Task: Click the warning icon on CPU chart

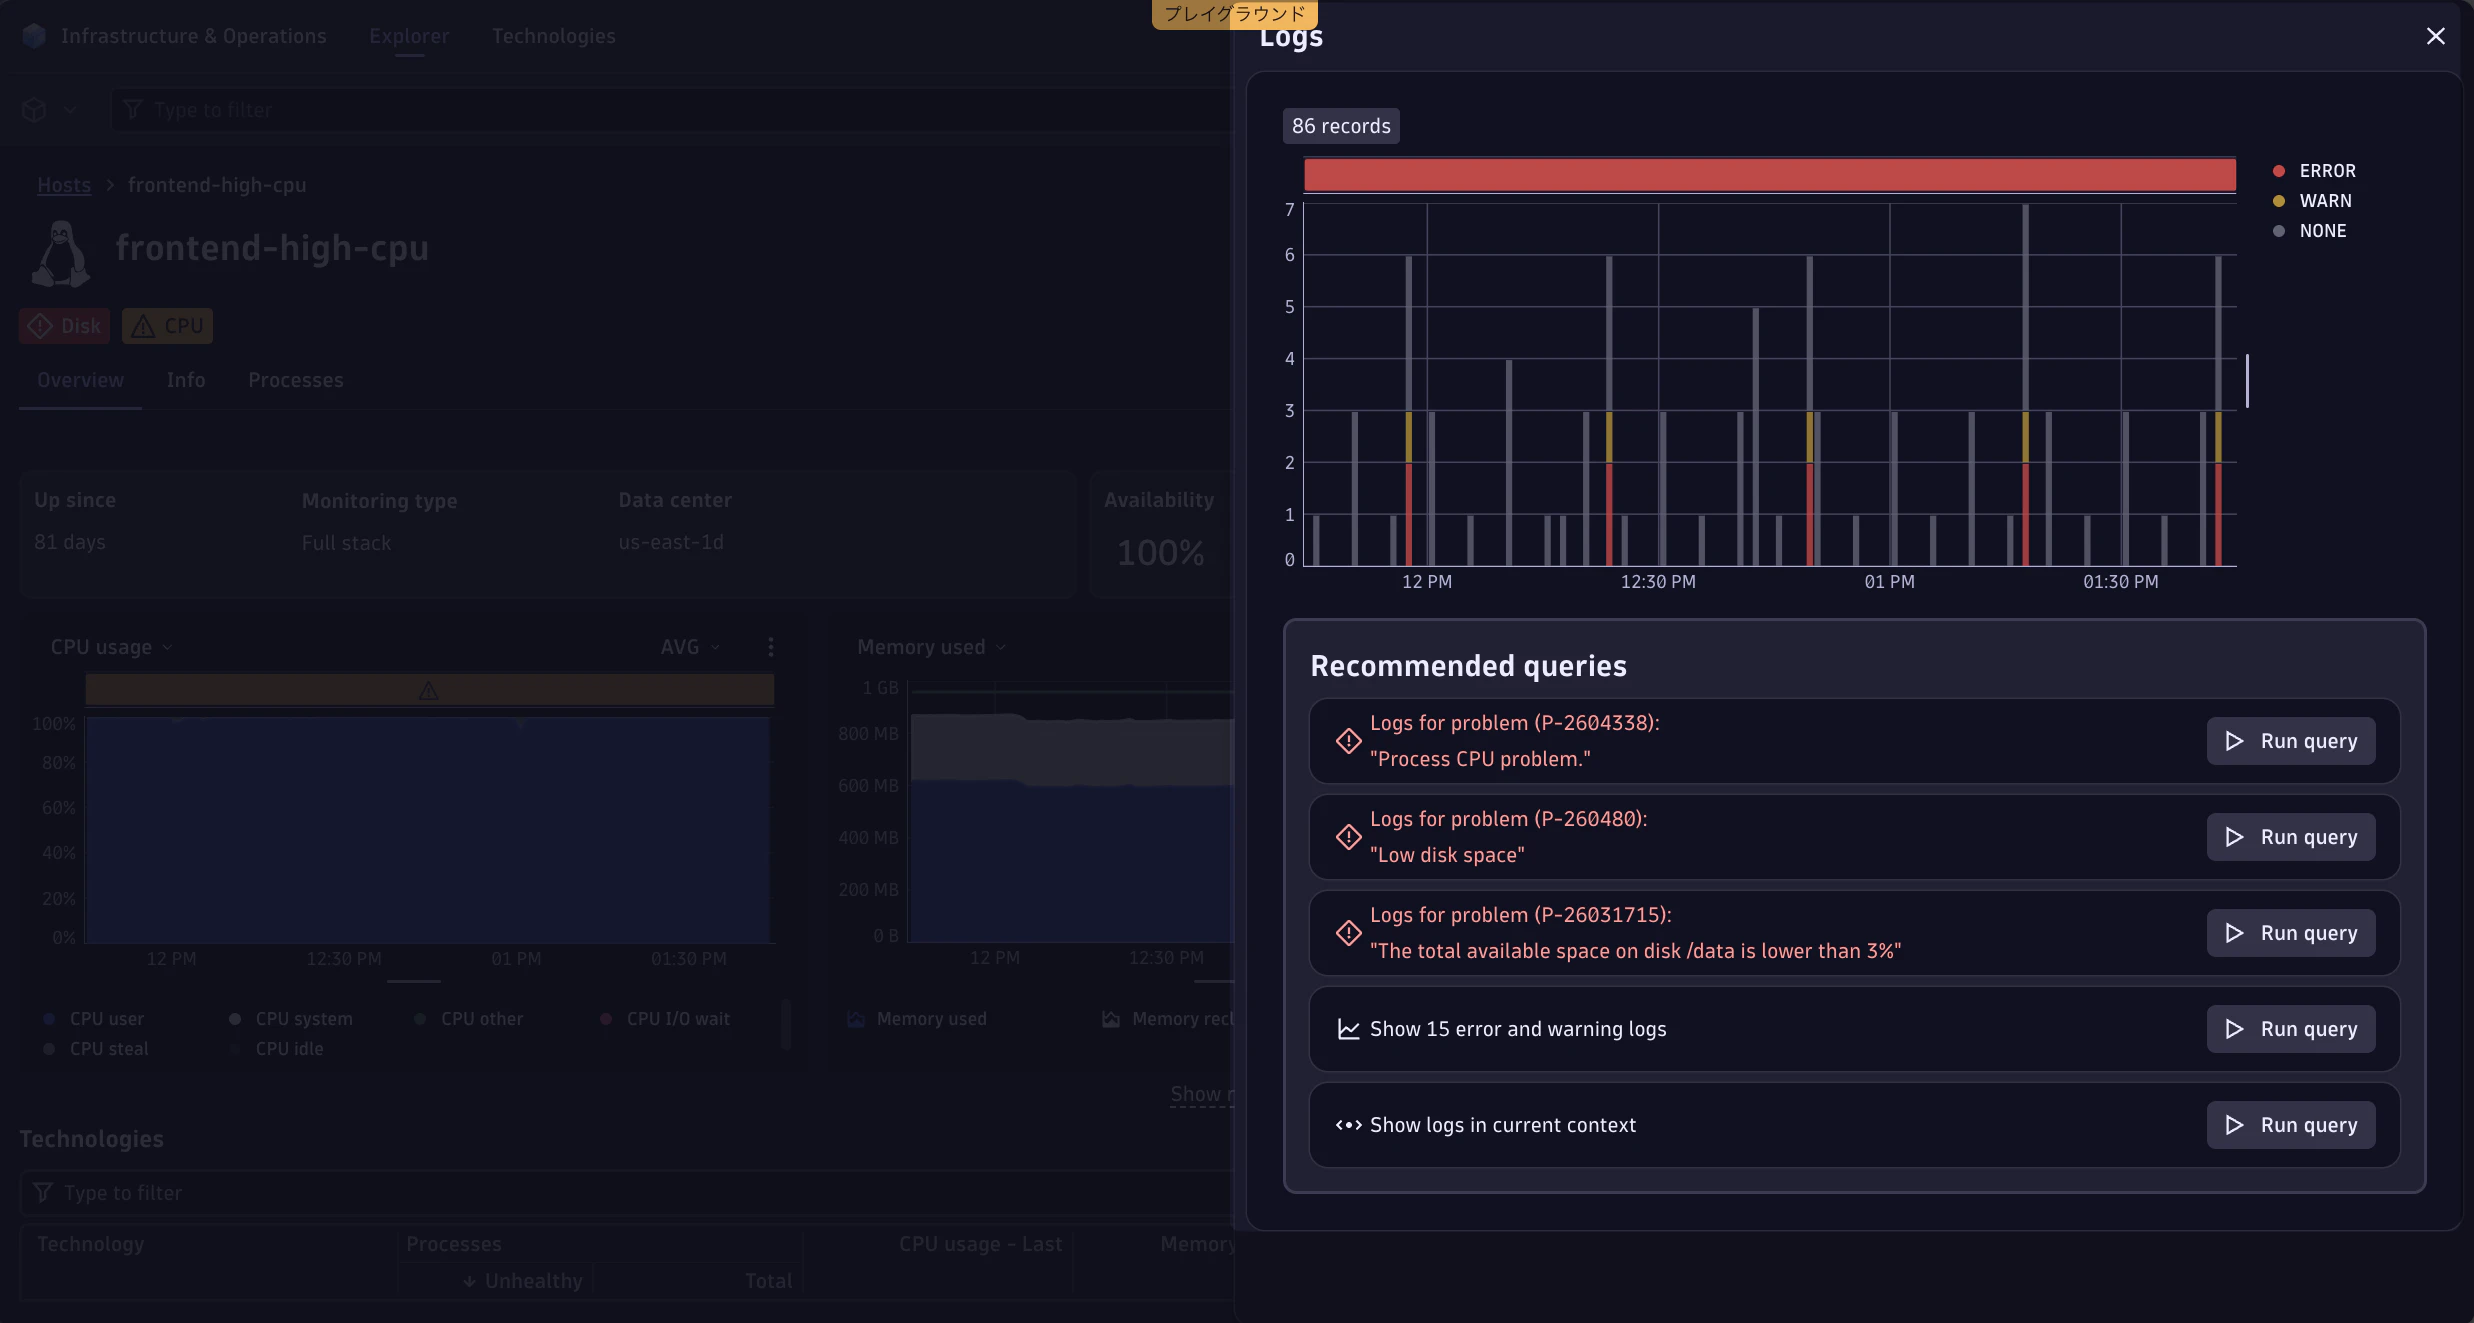Action: 428,690
